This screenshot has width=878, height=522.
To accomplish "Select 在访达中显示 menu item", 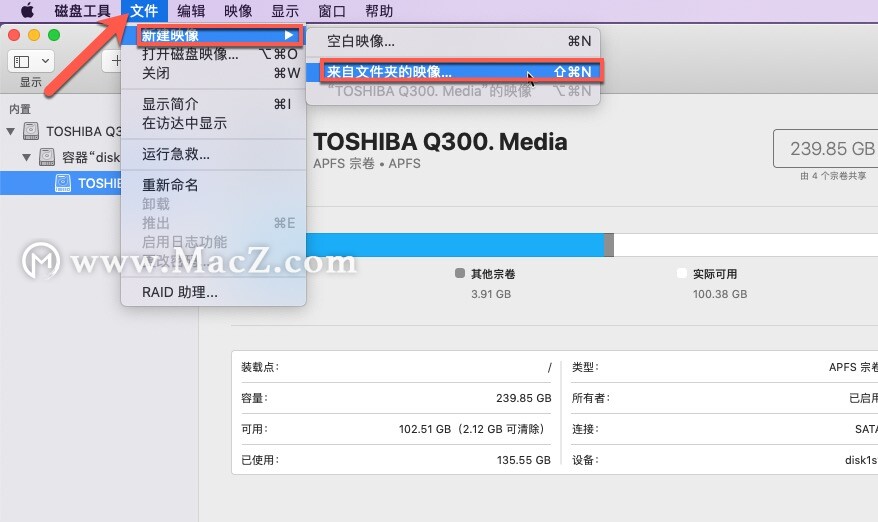I will point(213,123).
